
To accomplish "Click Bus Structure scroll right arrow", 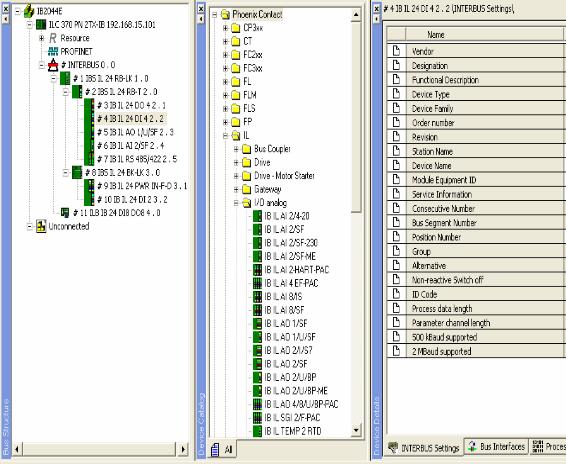I will (183, 449).
